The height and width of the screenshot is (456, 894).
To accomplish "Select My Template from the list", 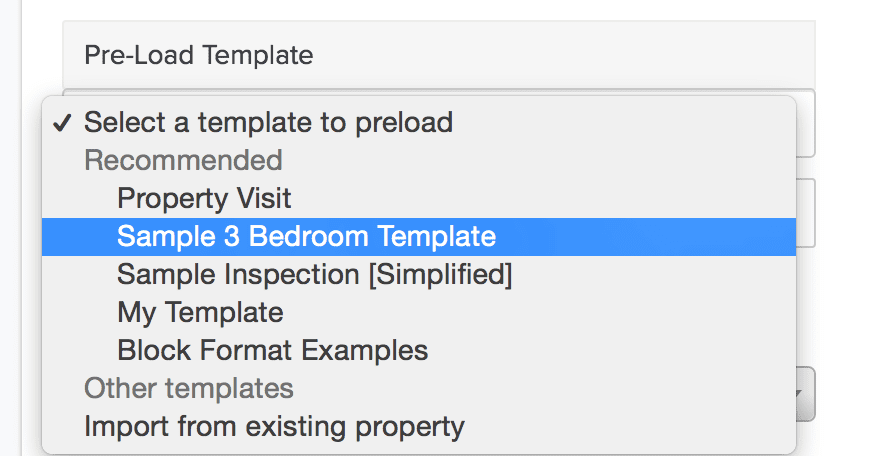I will click(200, 312).
